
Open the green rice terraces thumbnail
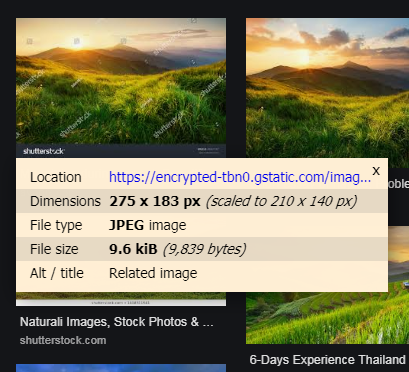(x=327, y=318)
